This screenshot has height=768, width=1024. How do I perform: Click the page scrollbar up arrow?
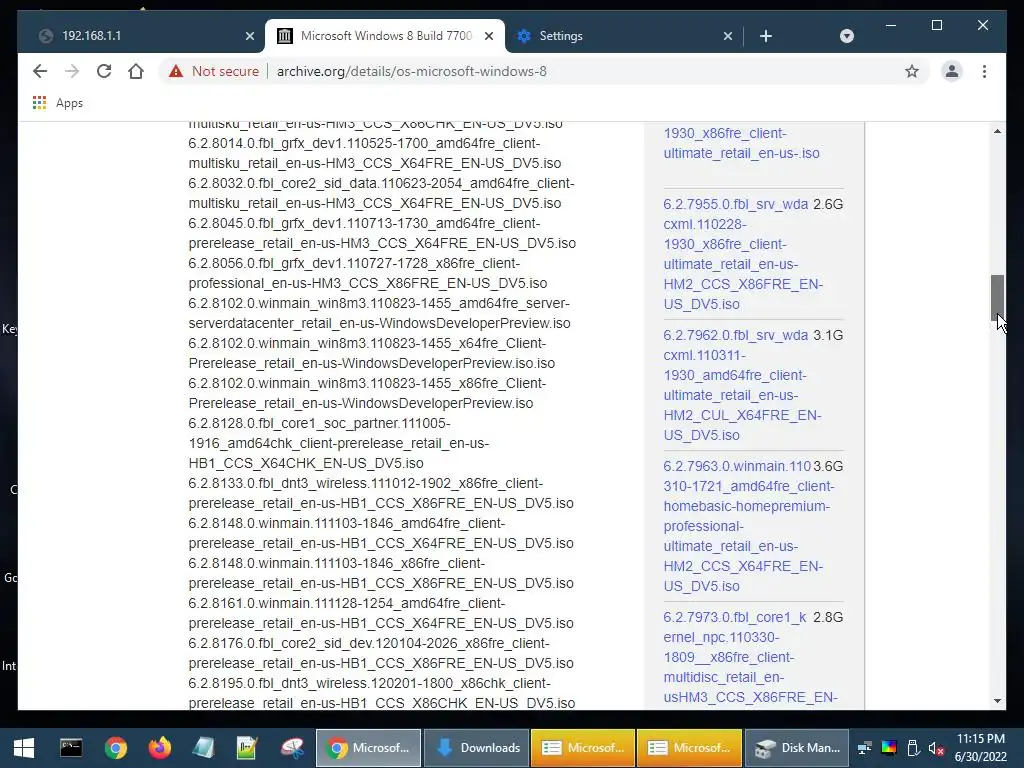pyautogui.click(x=997, y=131)
